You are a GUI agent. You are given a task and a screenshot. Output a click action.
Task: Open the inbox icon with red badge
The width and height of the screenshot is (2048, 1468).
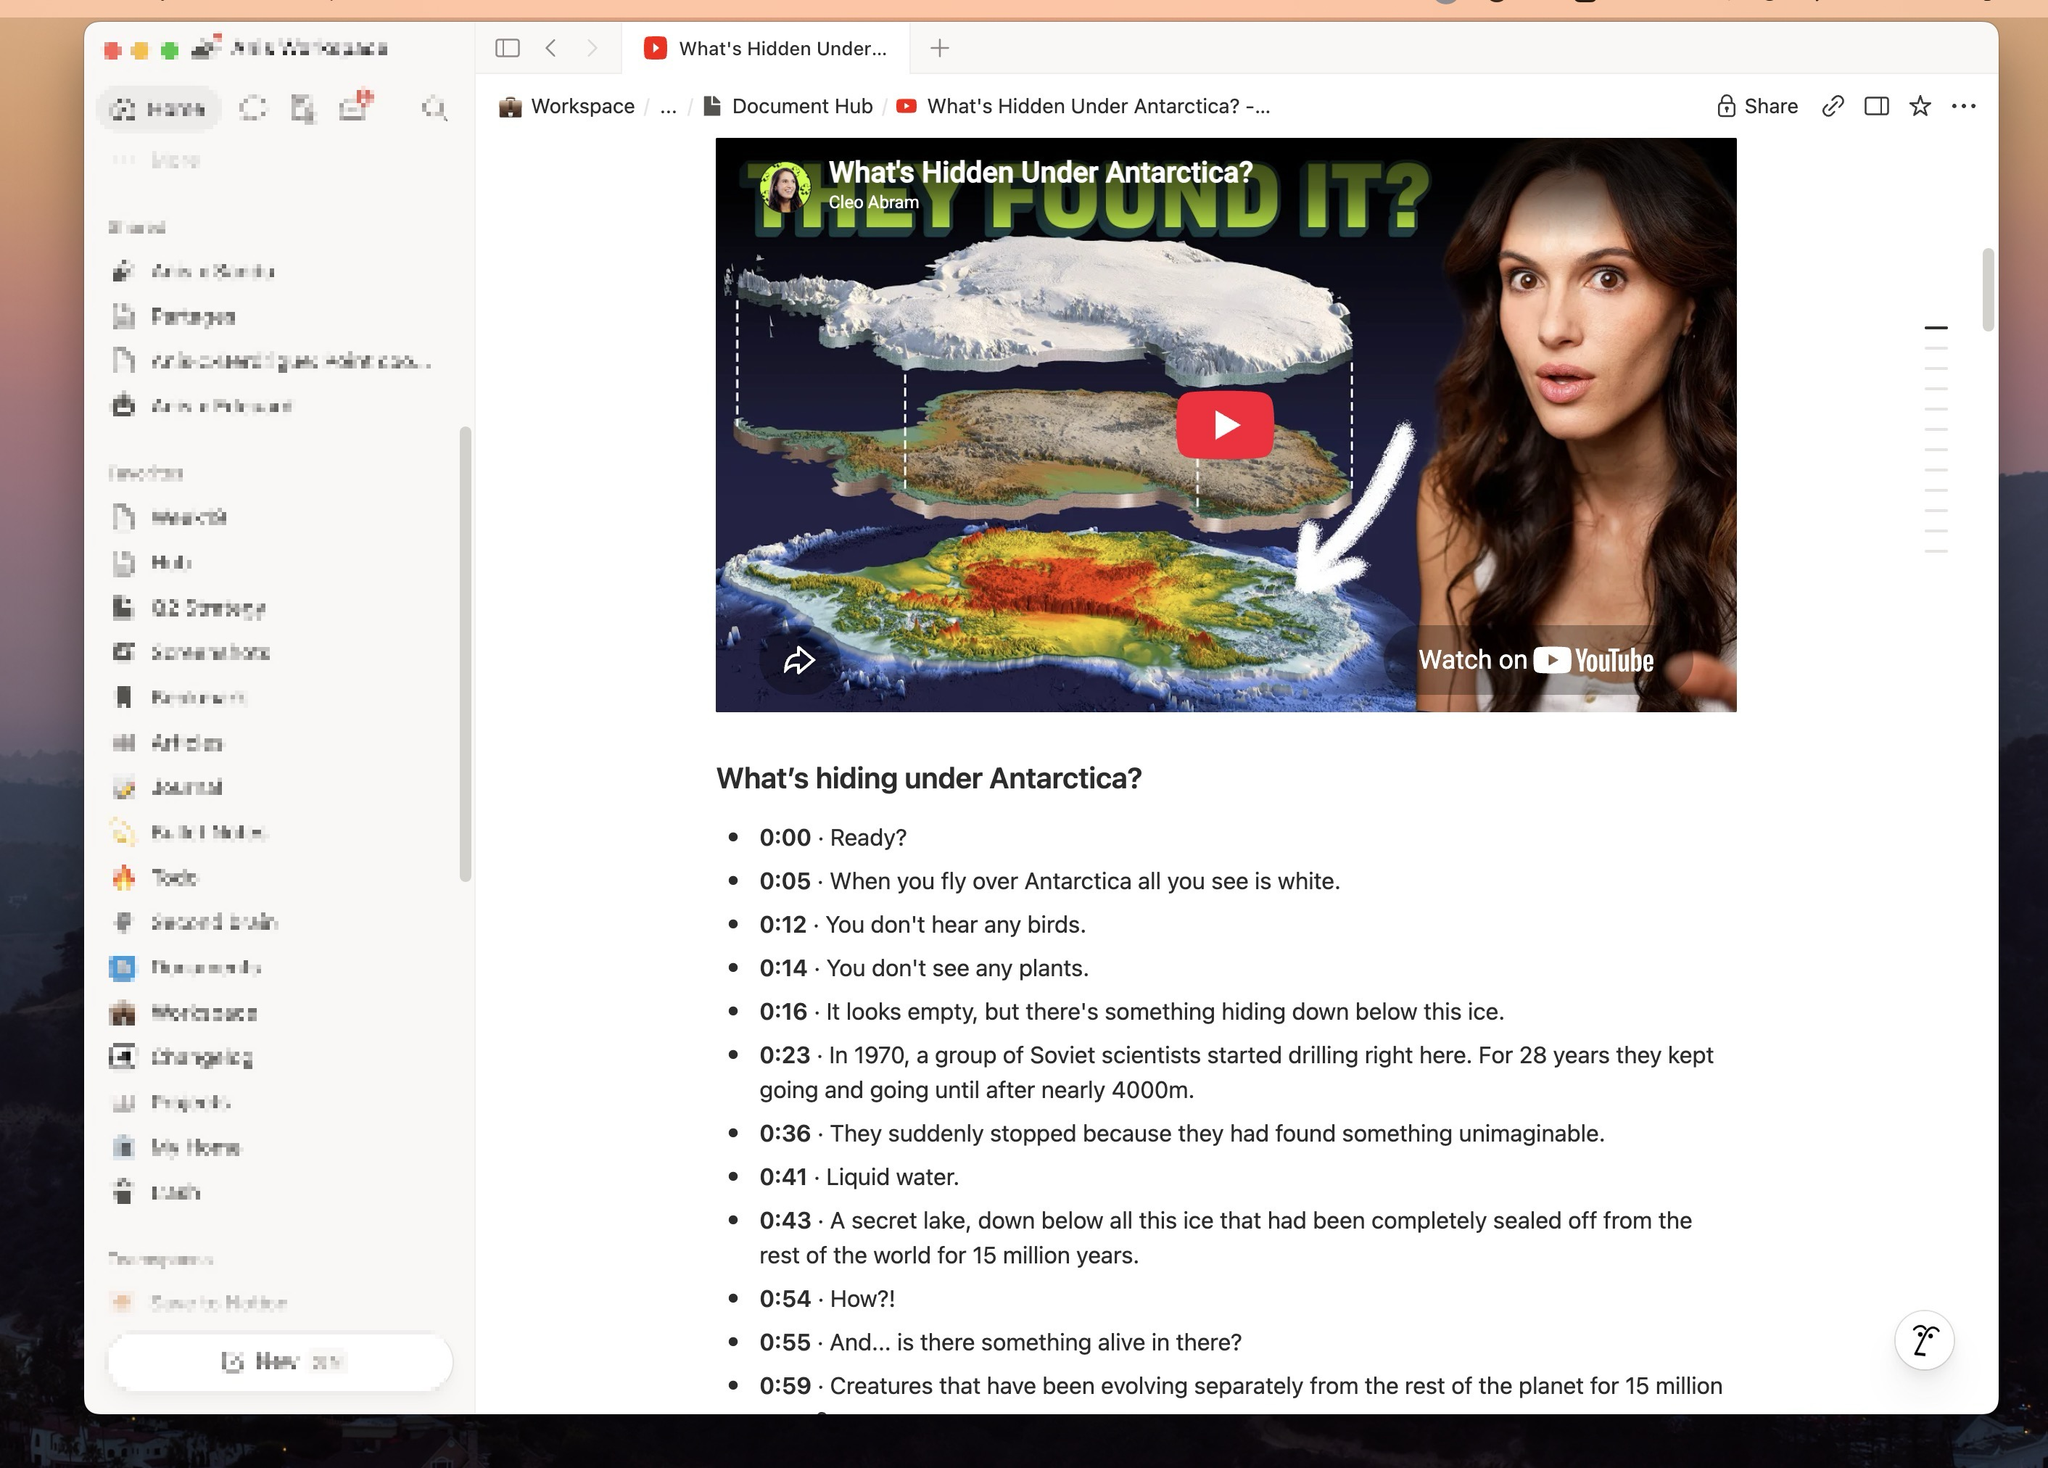click(x=354, y=106)
